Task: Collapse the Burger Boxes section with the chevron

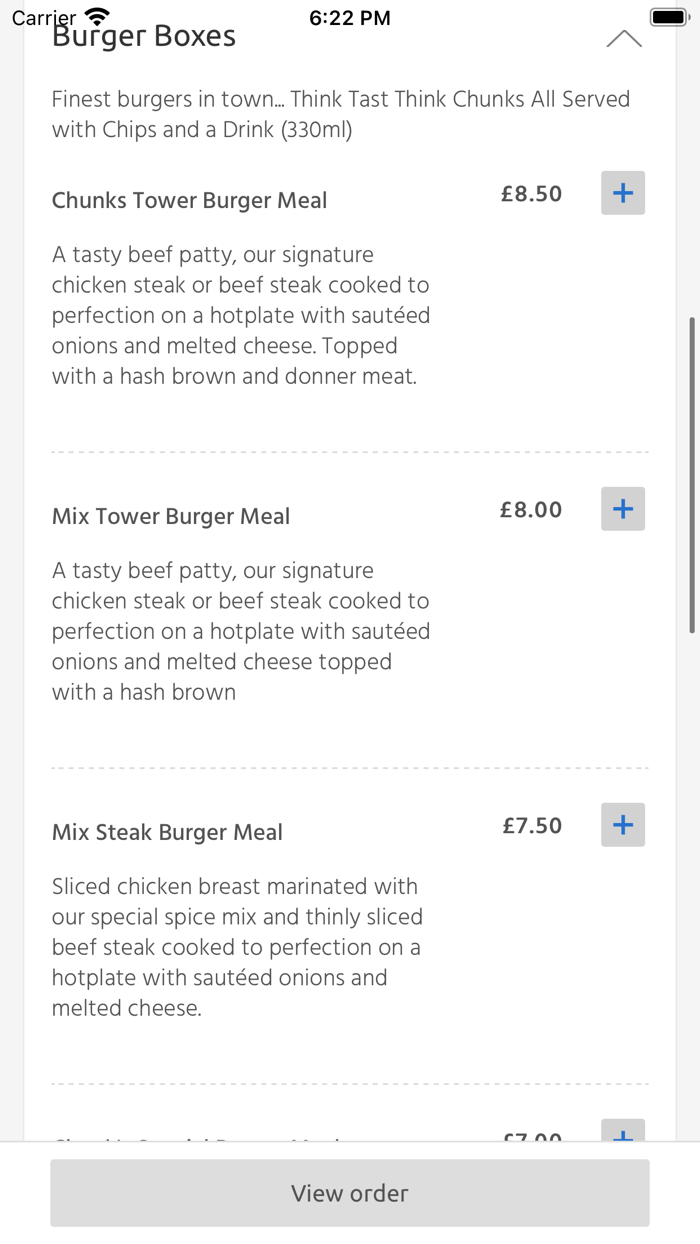Action: 623,37
